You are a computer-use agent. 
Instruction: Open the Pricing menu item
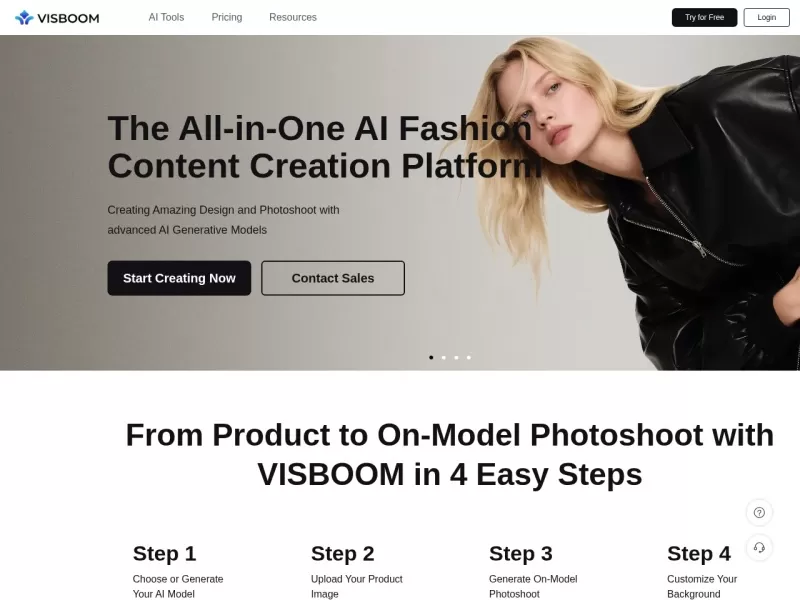(x=227, y=17)
